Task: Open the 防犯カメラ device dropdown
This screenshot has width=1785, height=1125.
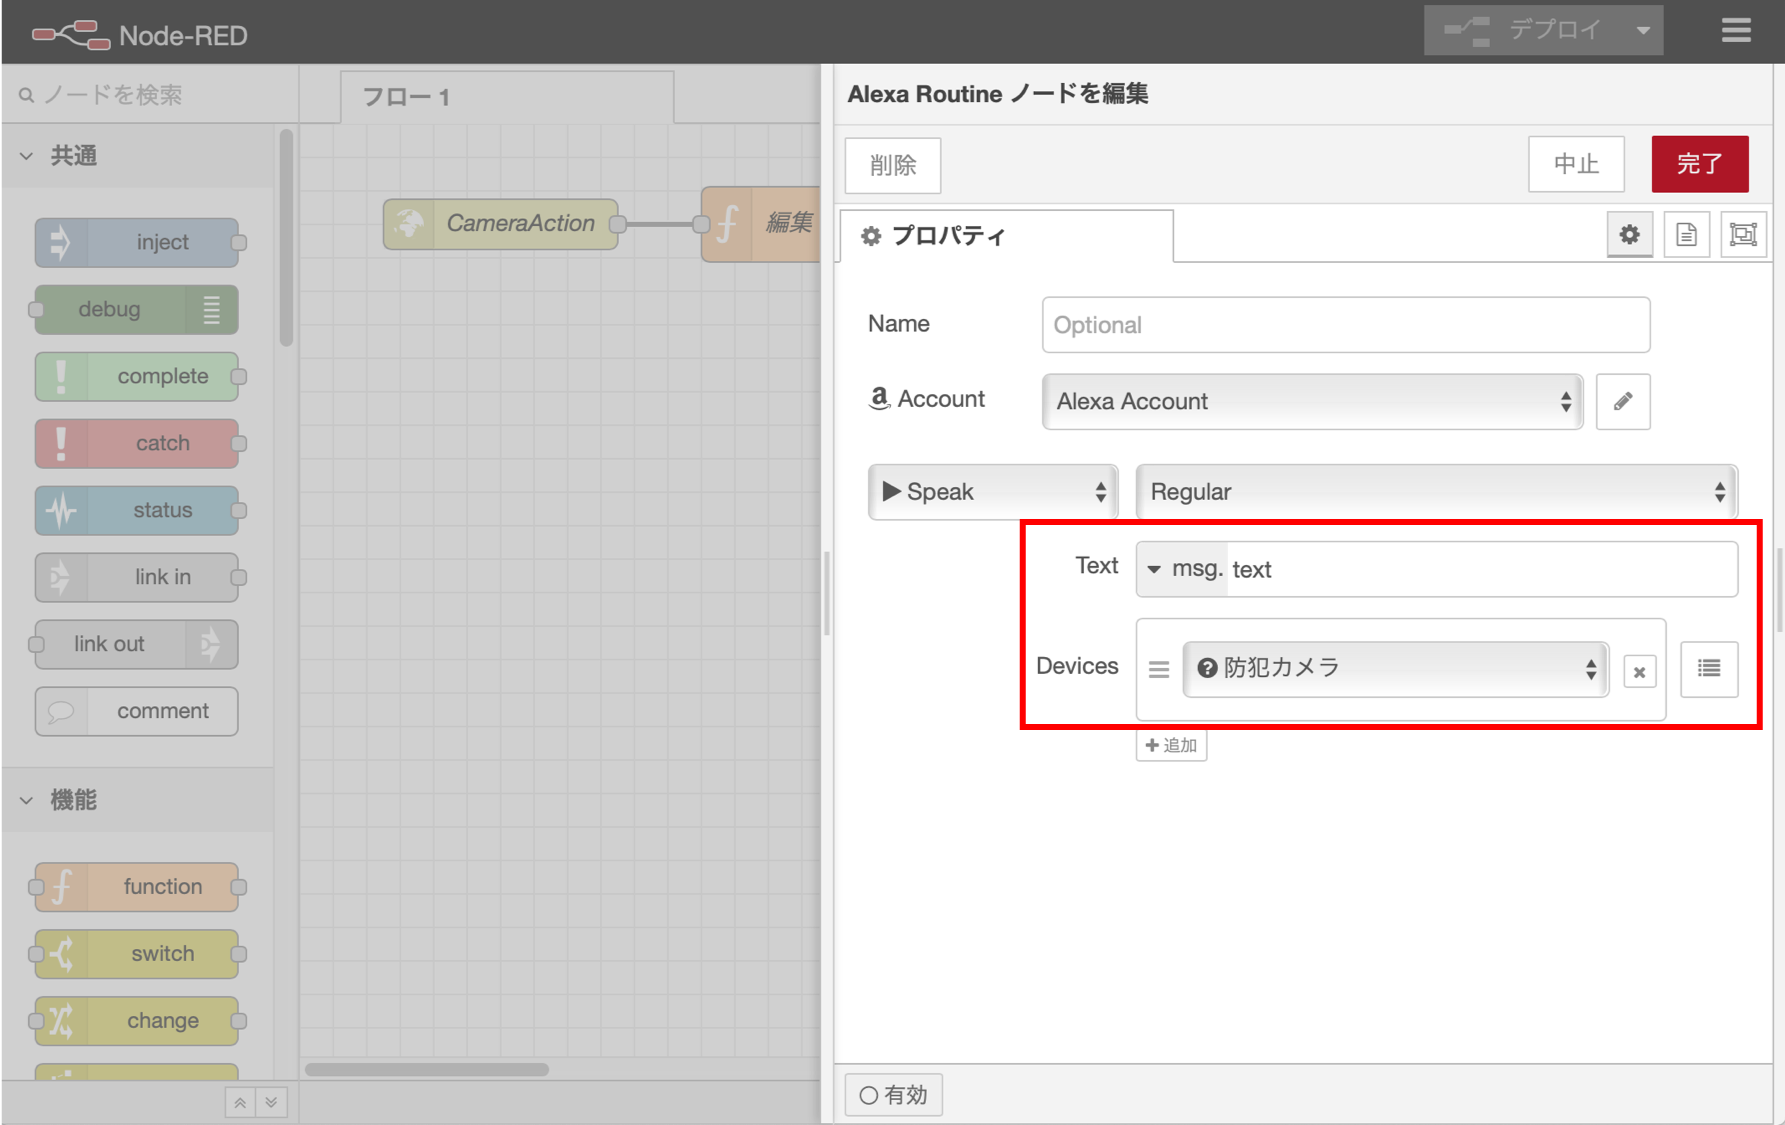Action: point(1396,669)
